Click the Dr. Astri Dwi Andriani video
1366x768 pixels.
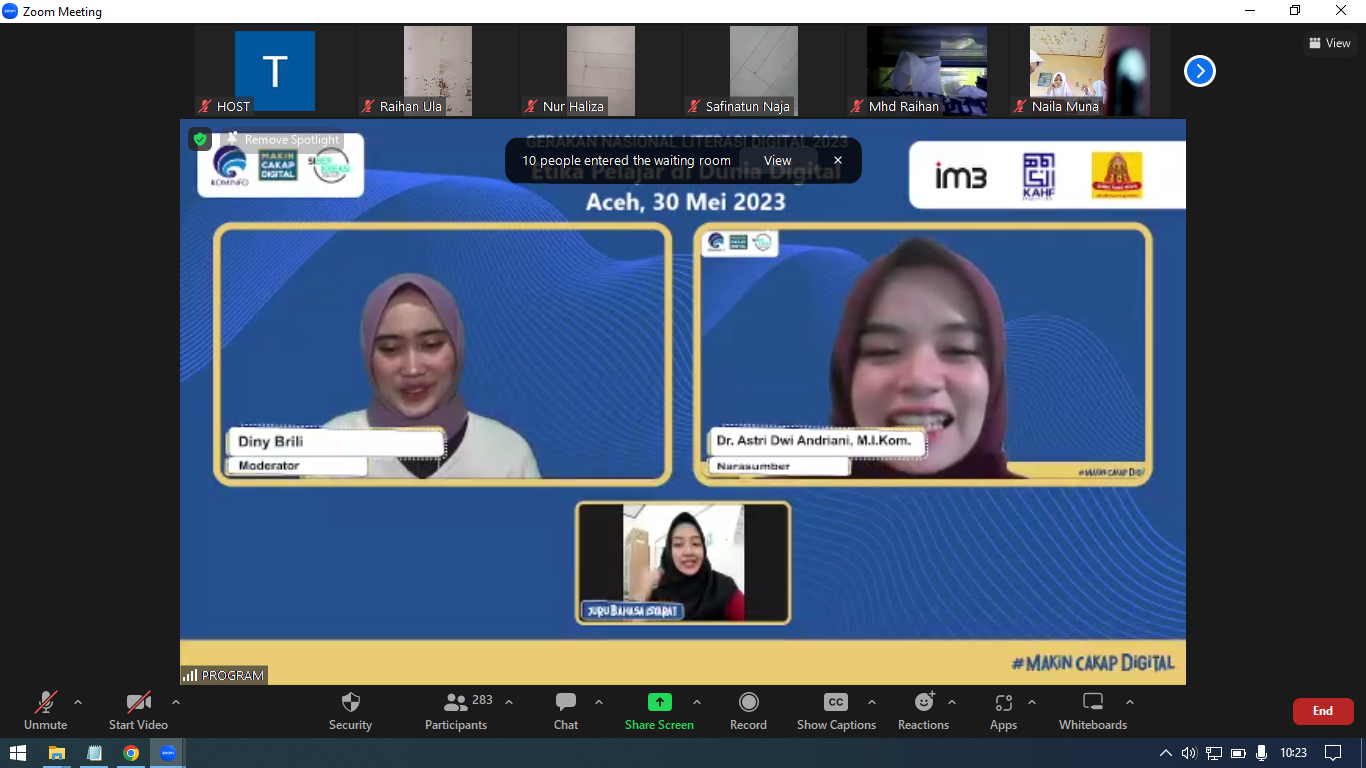(x=923, y=354)
